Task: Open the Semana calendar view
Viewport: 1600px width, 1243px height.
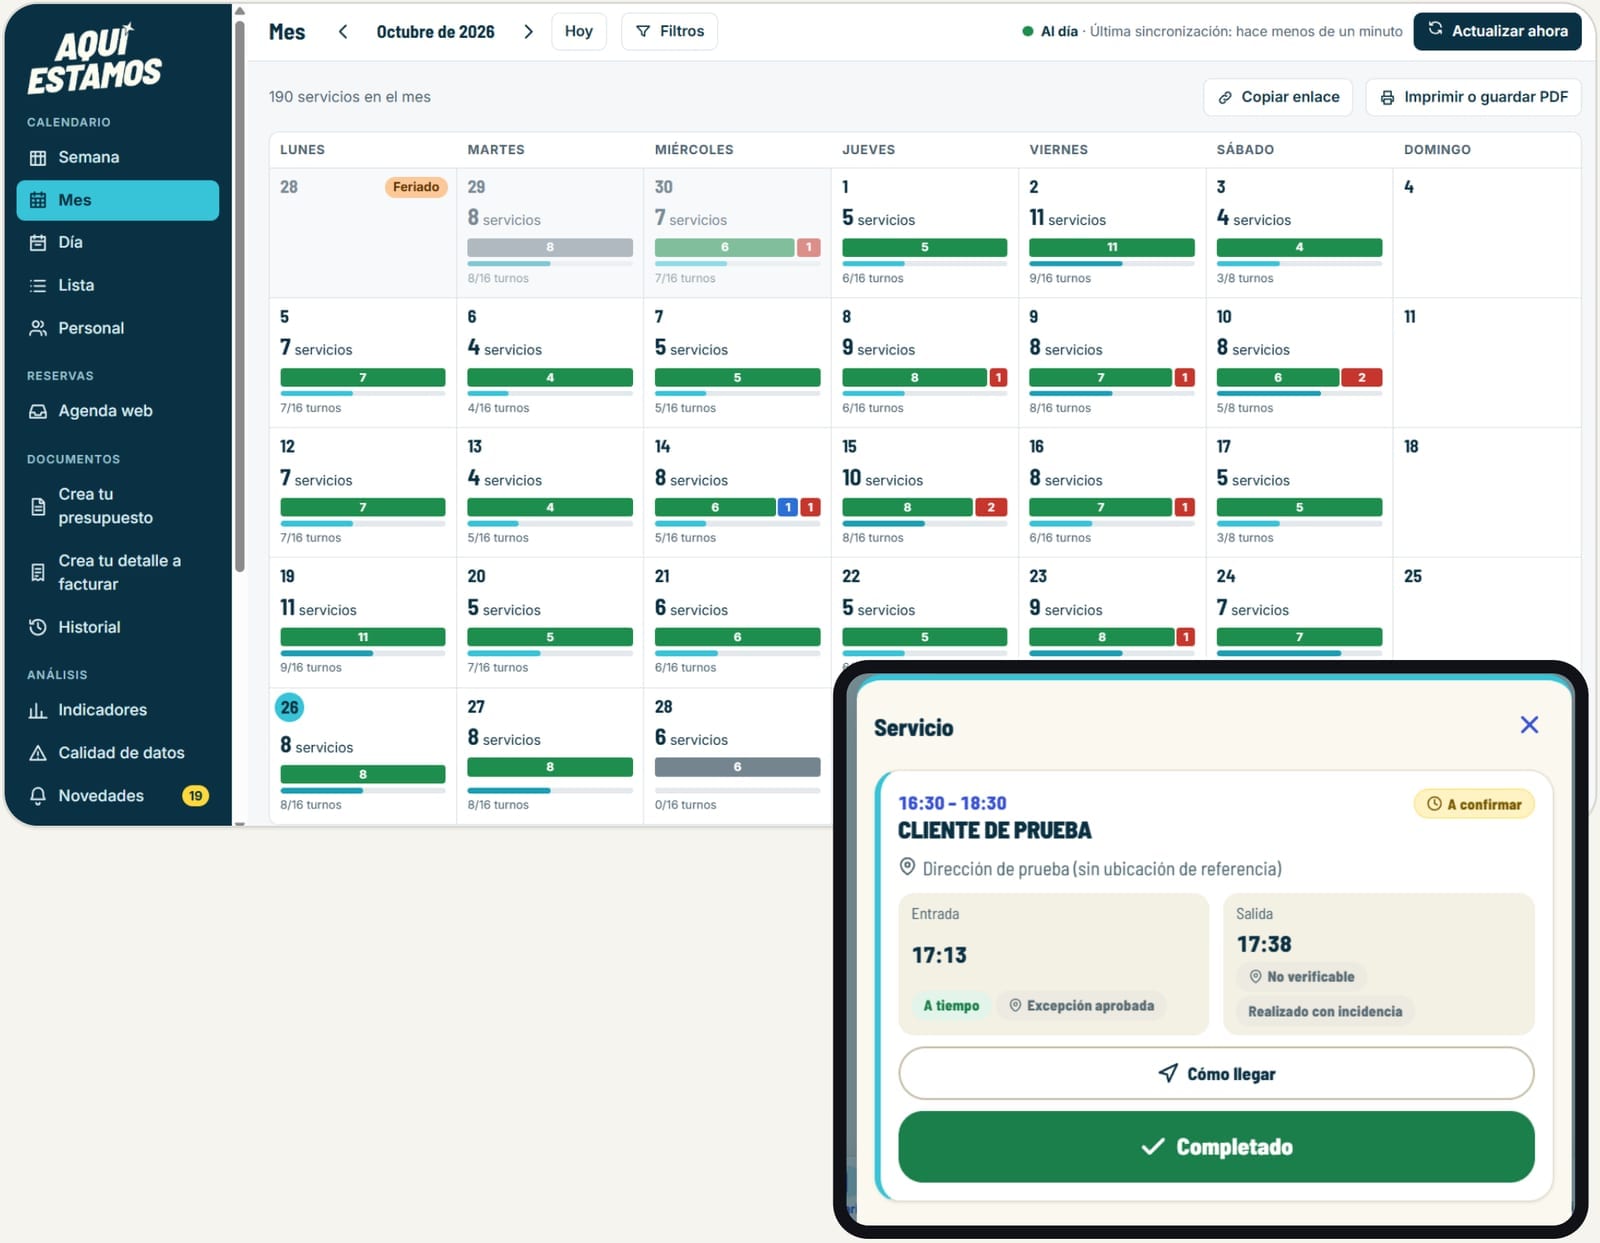Action: tap(118, 157)
